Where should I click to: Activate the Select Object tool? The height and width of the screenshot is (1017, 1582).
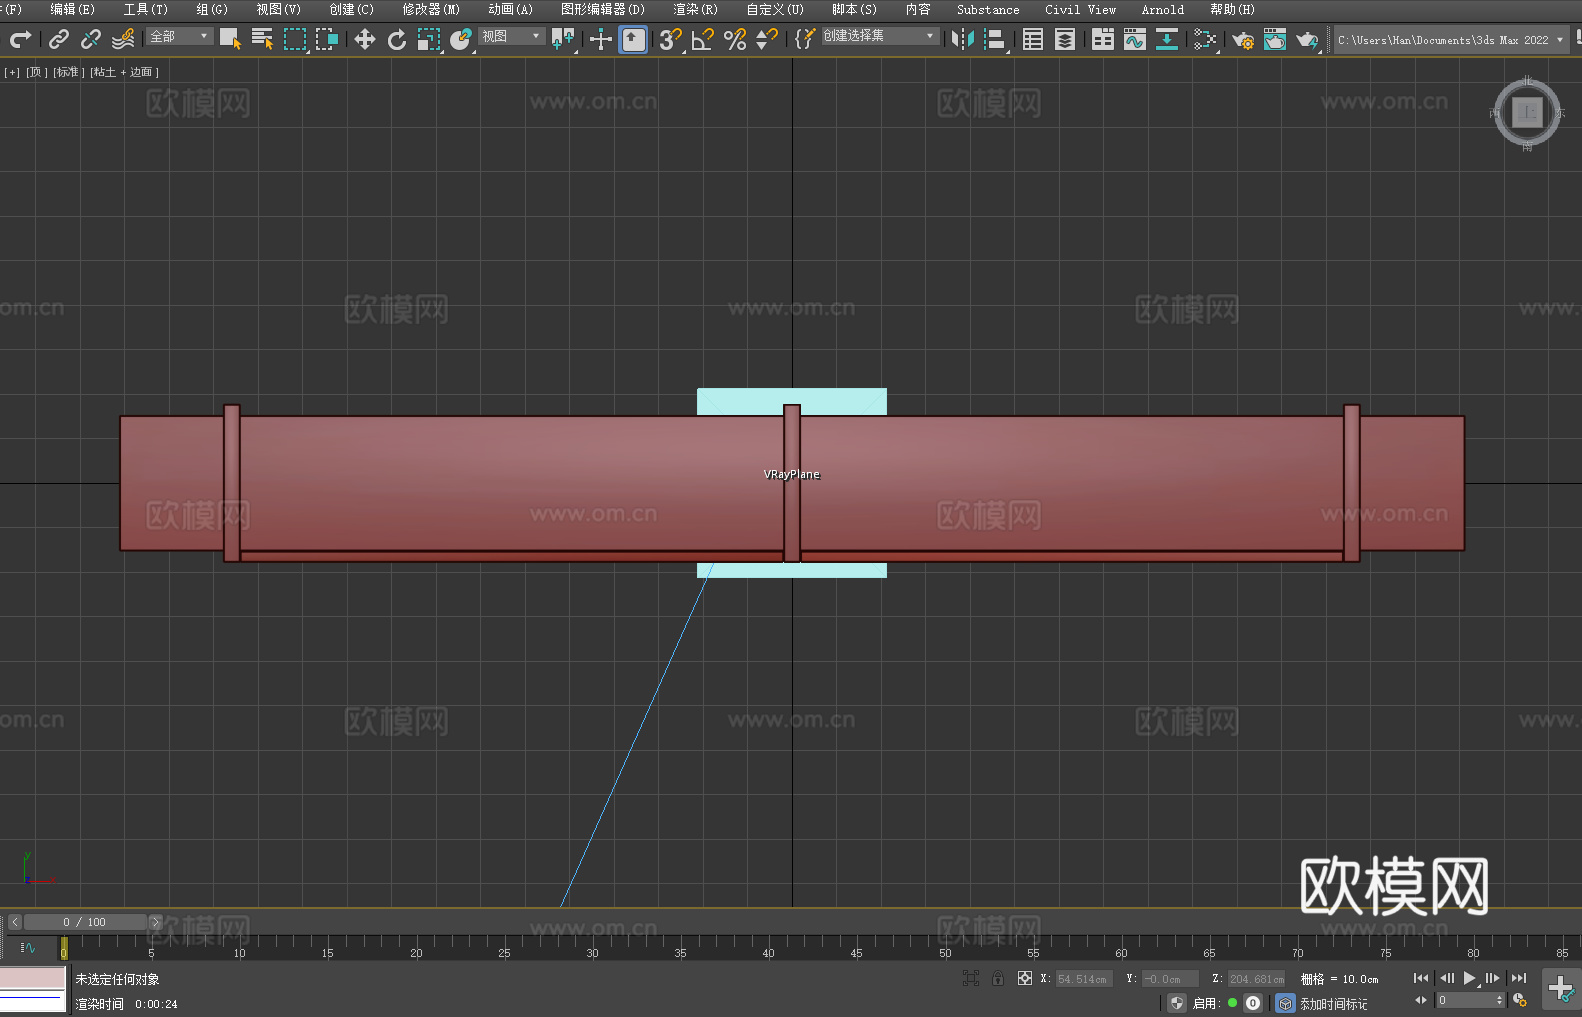pos(230,39)
